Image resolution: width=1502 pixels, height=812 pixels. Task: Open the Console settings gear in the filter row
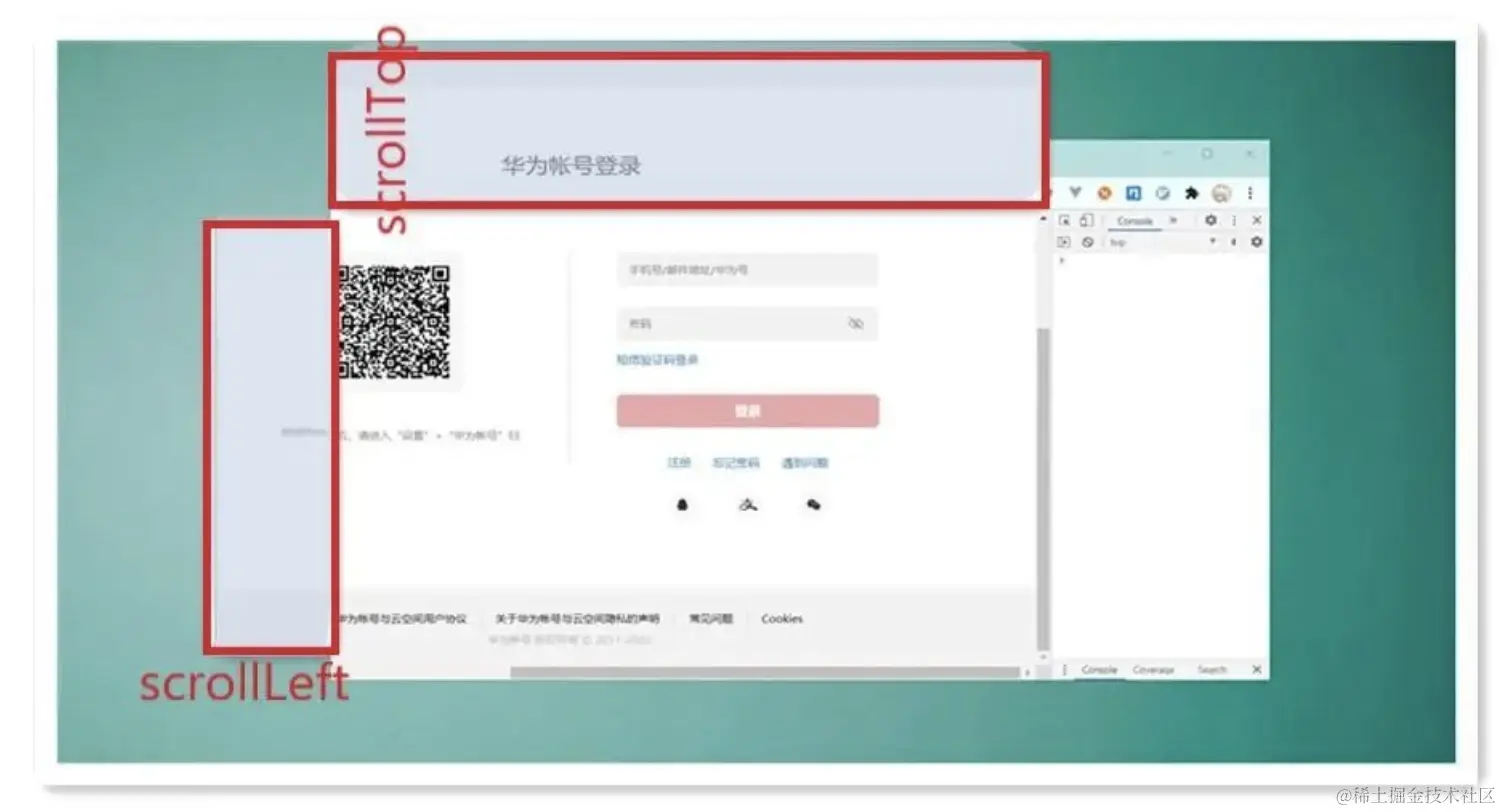click(1257, 242)
